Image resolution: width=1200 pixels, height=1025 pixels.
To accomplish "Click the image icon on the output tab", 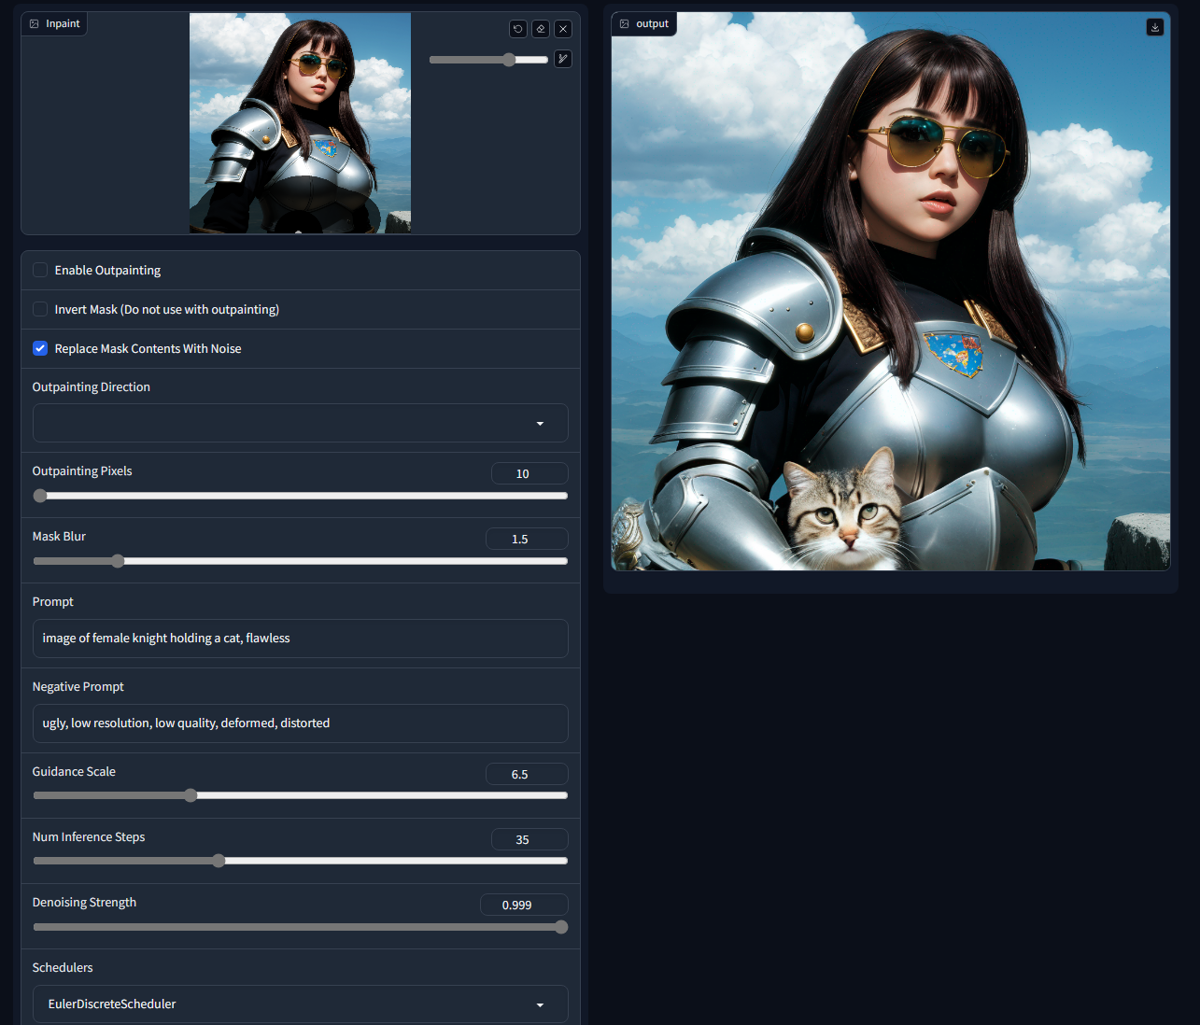I will coord(624,23).
